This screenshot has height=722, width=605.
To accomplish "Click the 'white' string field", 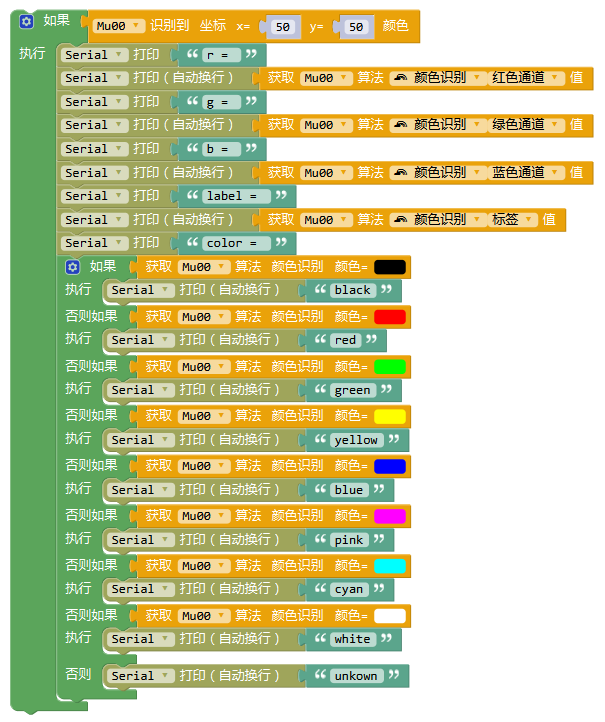I will pyautogui.click(x=353, y=640).
